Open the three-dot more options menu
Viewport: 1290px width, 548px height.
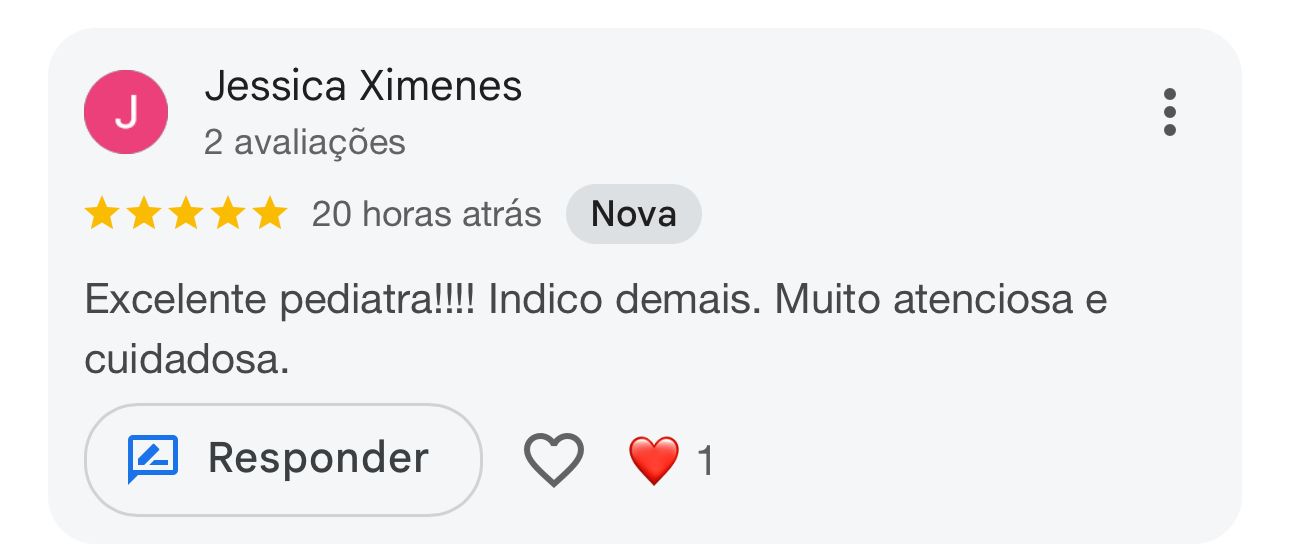pos(1169,112)
